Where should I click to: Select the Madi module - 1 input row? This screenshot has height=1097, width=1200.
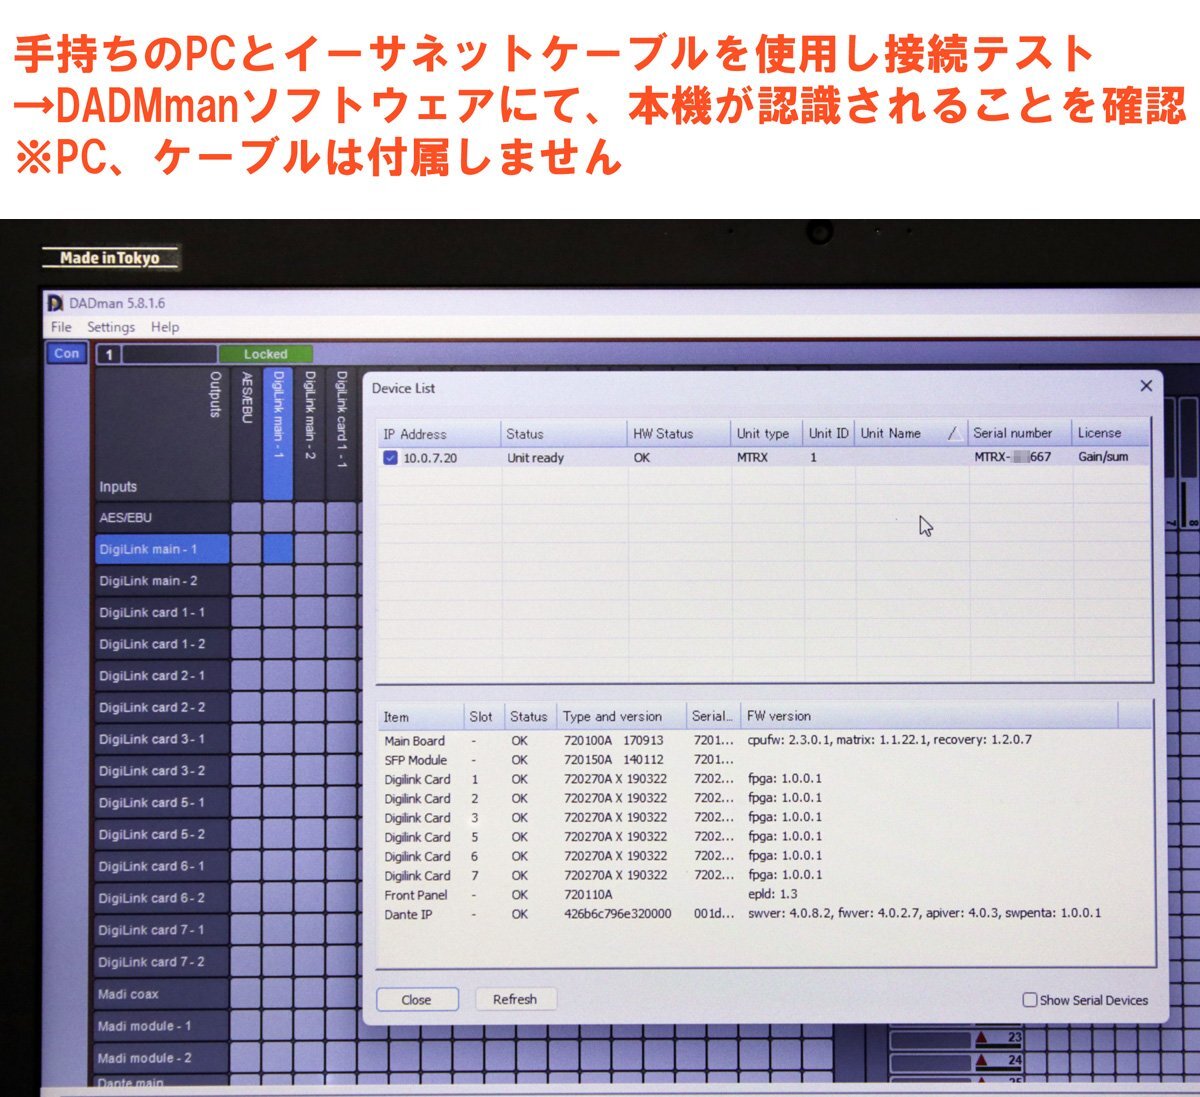(162, 1026)
